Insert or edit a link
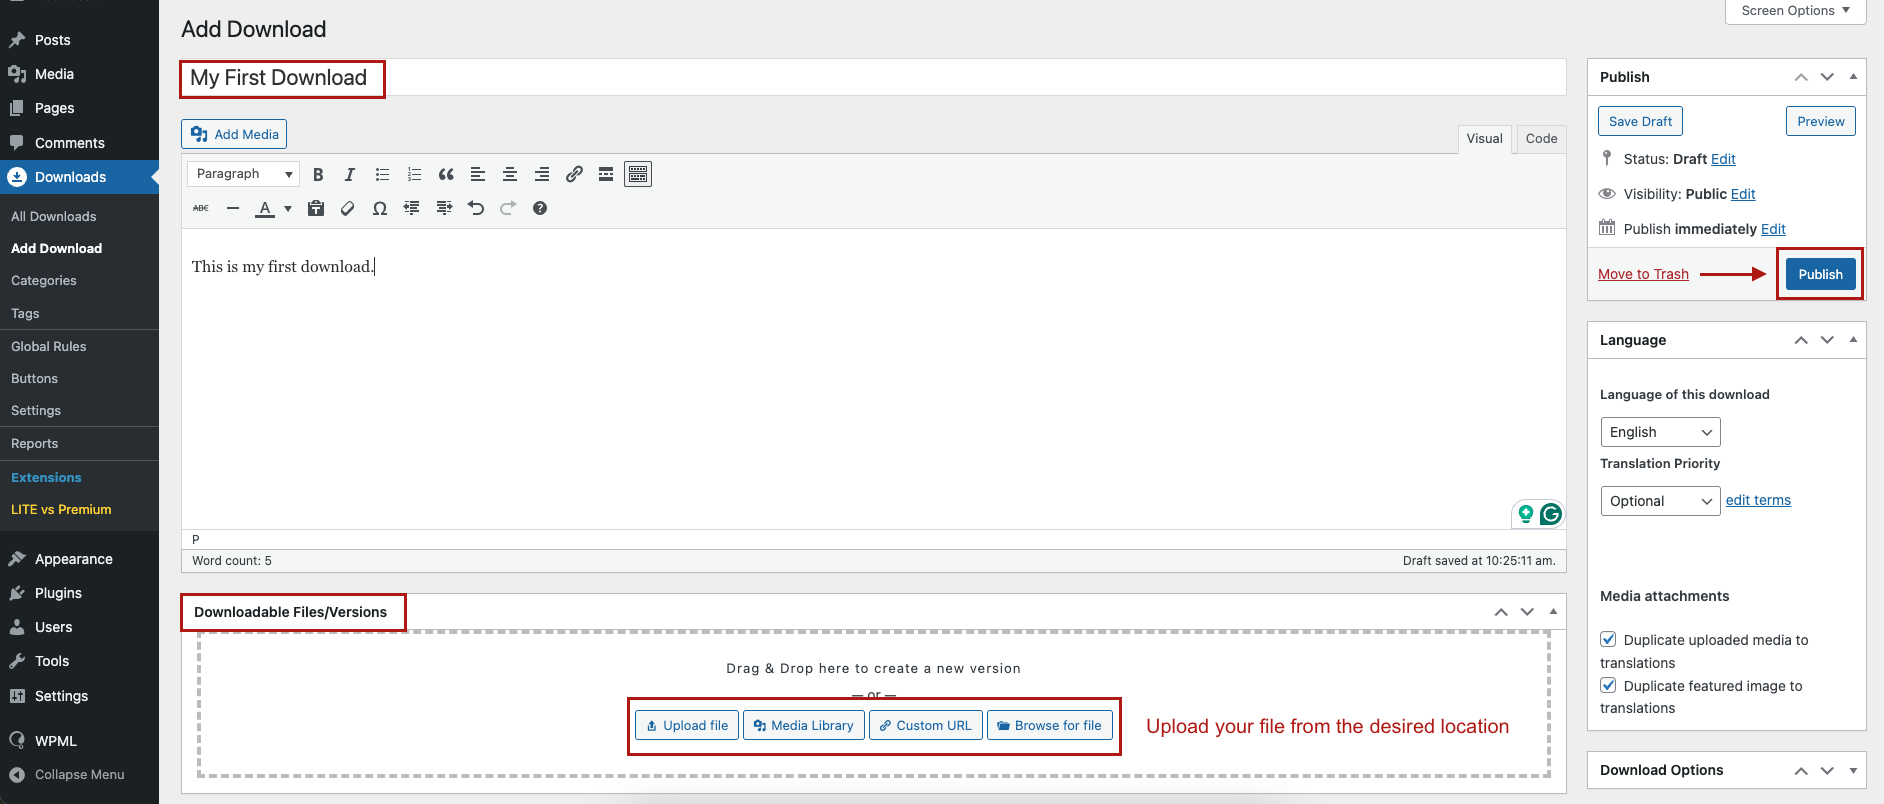This screenshot has height=804, width=1884. tap(574, 174)
